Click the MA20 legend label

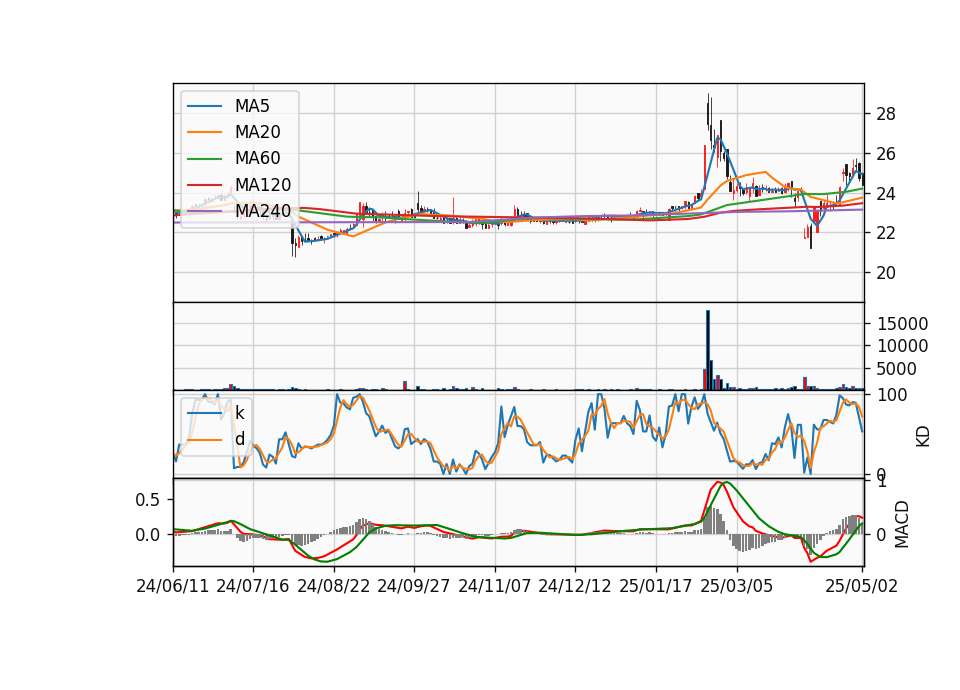[x=257, y=132]
